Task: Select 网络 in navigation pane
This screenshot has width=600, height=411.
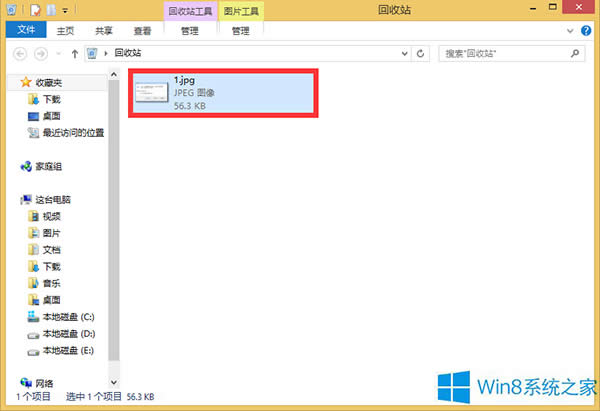Action: (x=44, y=383)
